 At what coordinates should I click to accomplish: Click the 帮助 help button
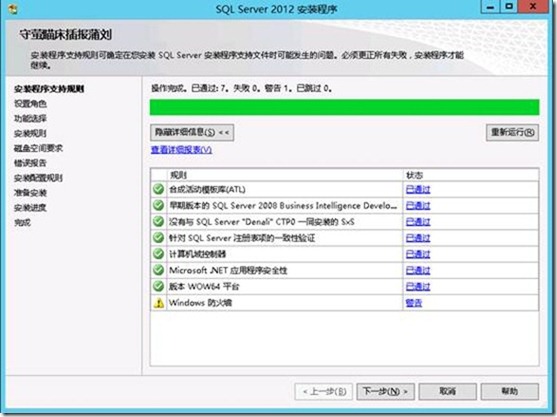pos(510,391)
